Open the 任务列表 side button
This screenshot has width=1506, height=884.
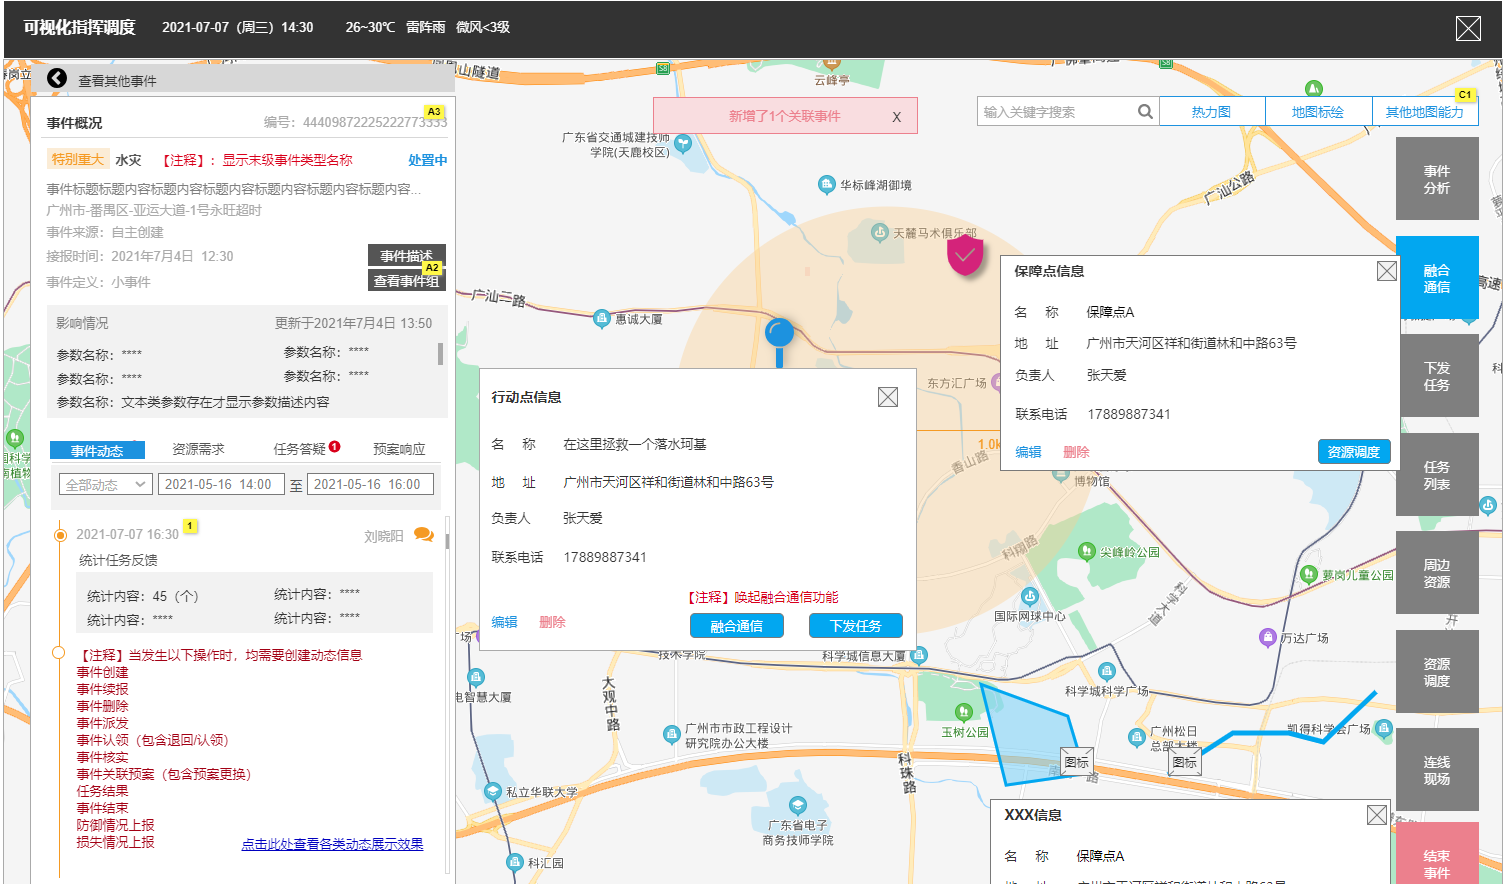[x=1437, y=475]
